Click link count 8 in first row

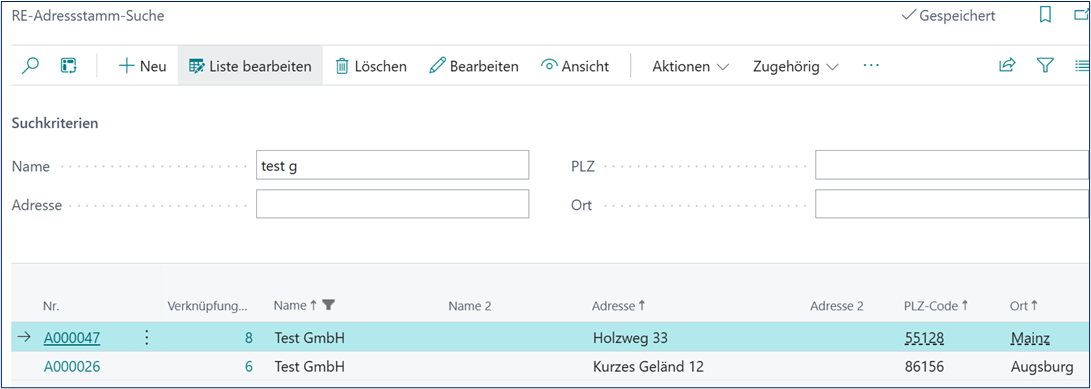[248, 338]
